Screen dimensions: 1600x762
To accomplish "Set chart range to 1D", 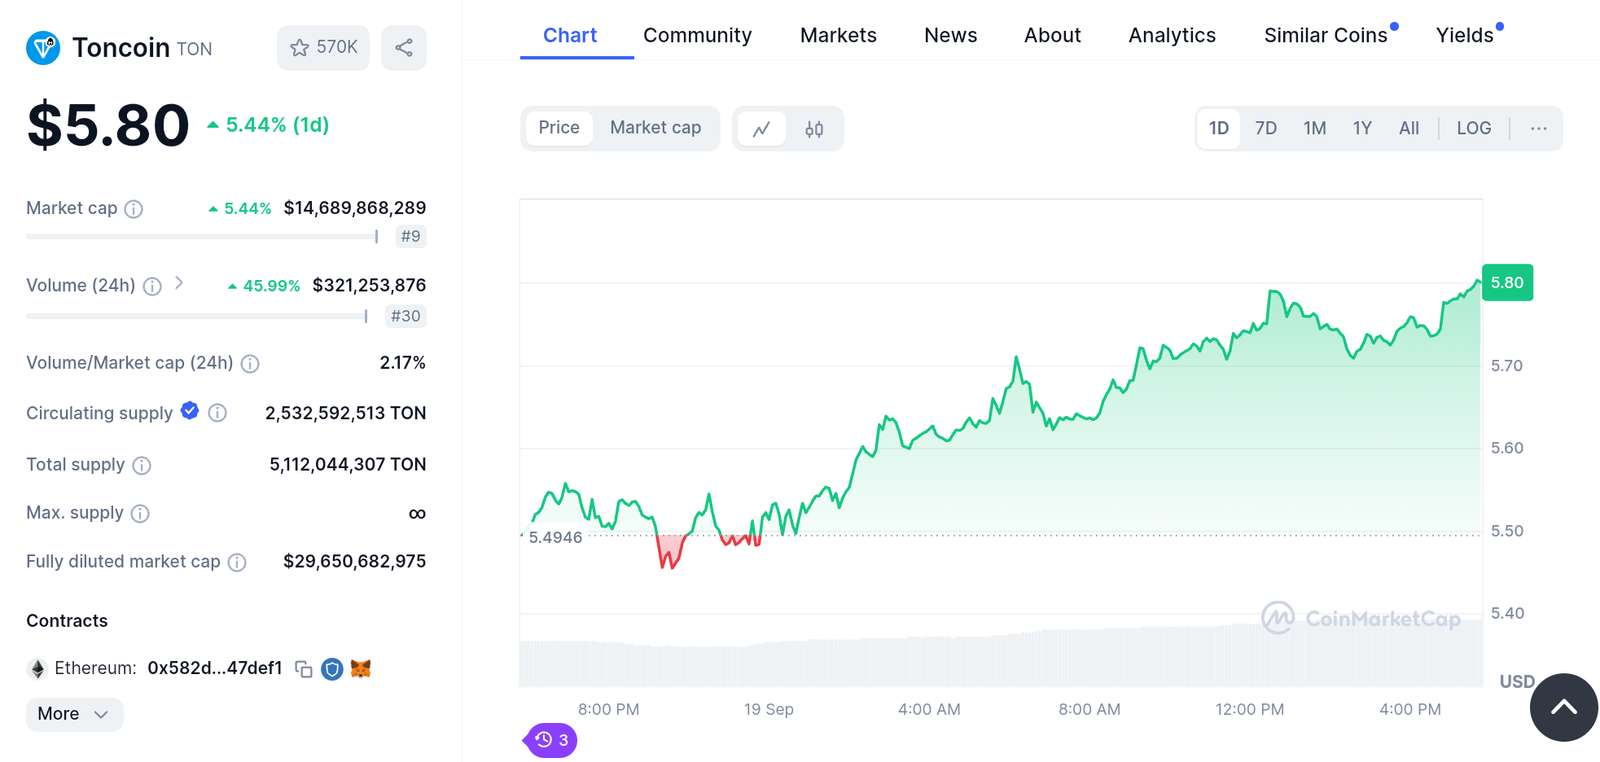I will [x=1219, y=128].
